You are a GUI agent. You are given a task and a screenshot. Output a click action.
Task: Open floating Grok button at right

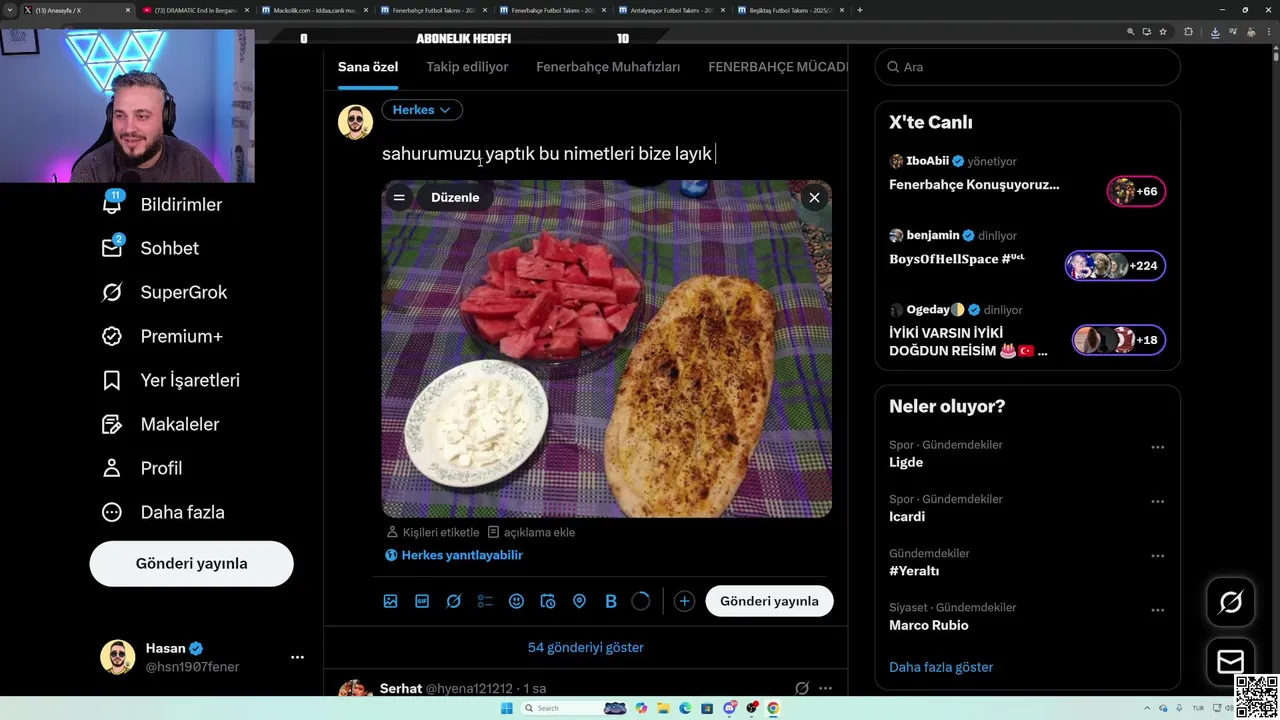tap(1231, 602)
